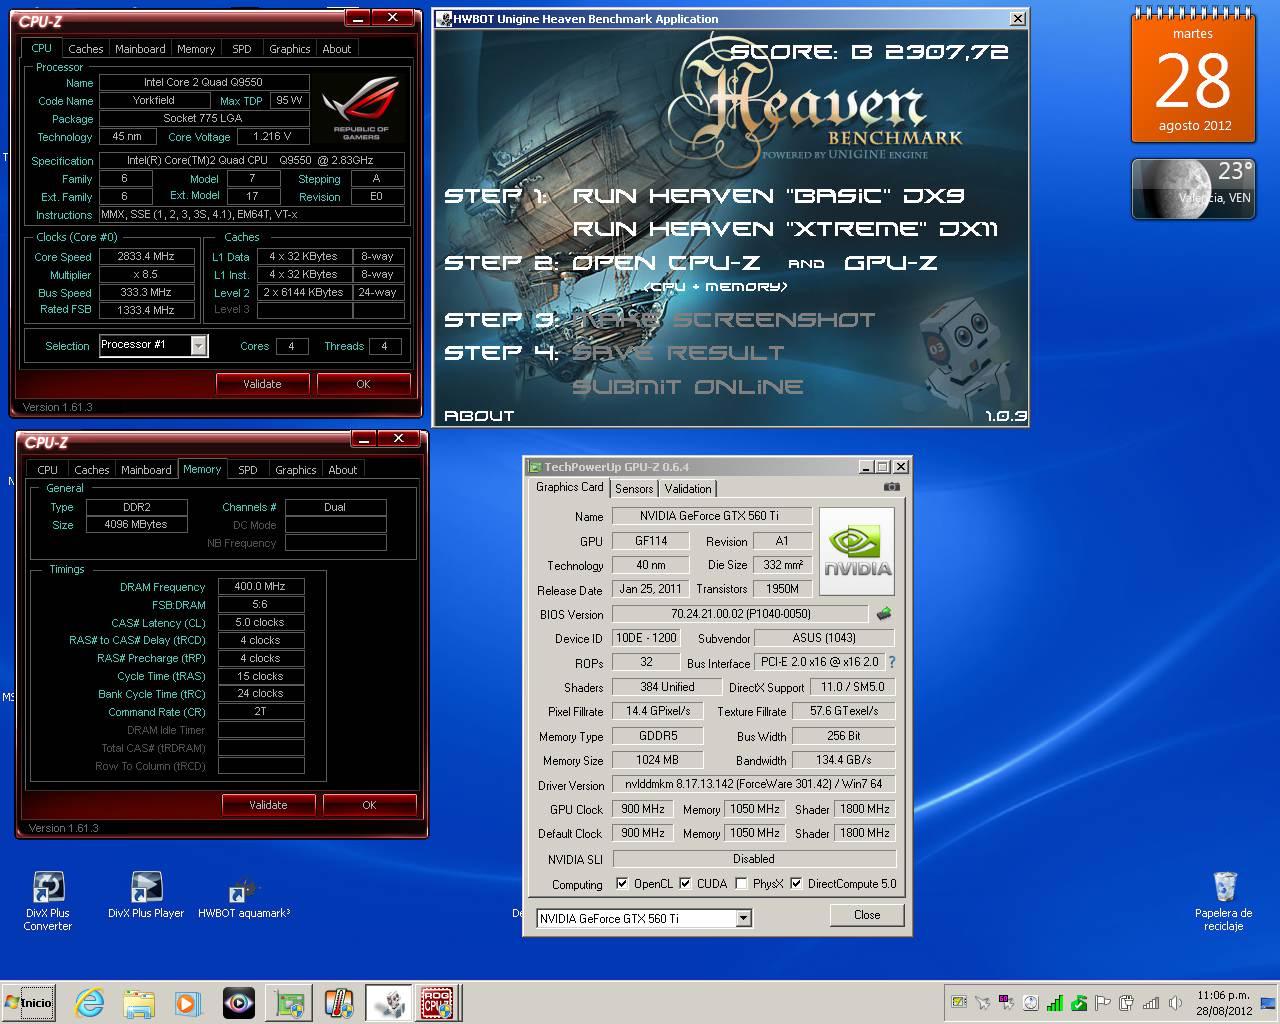Click the Inicio start button
This screenshot has height=1024, width=1280.
29,1002
